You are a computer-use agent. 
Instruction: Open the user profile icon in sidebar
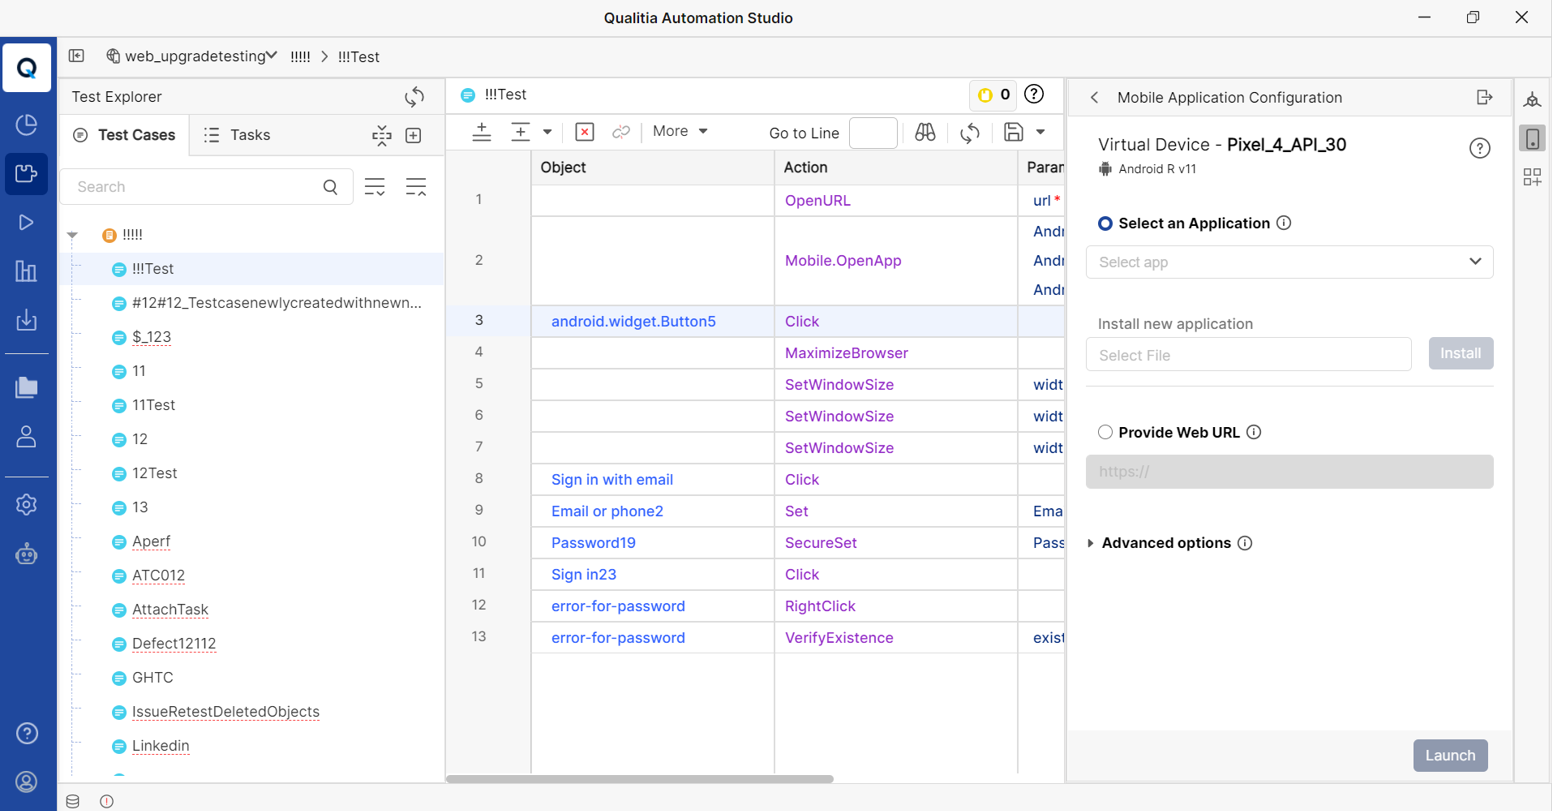pyautogui.click(x=27, y=437)
